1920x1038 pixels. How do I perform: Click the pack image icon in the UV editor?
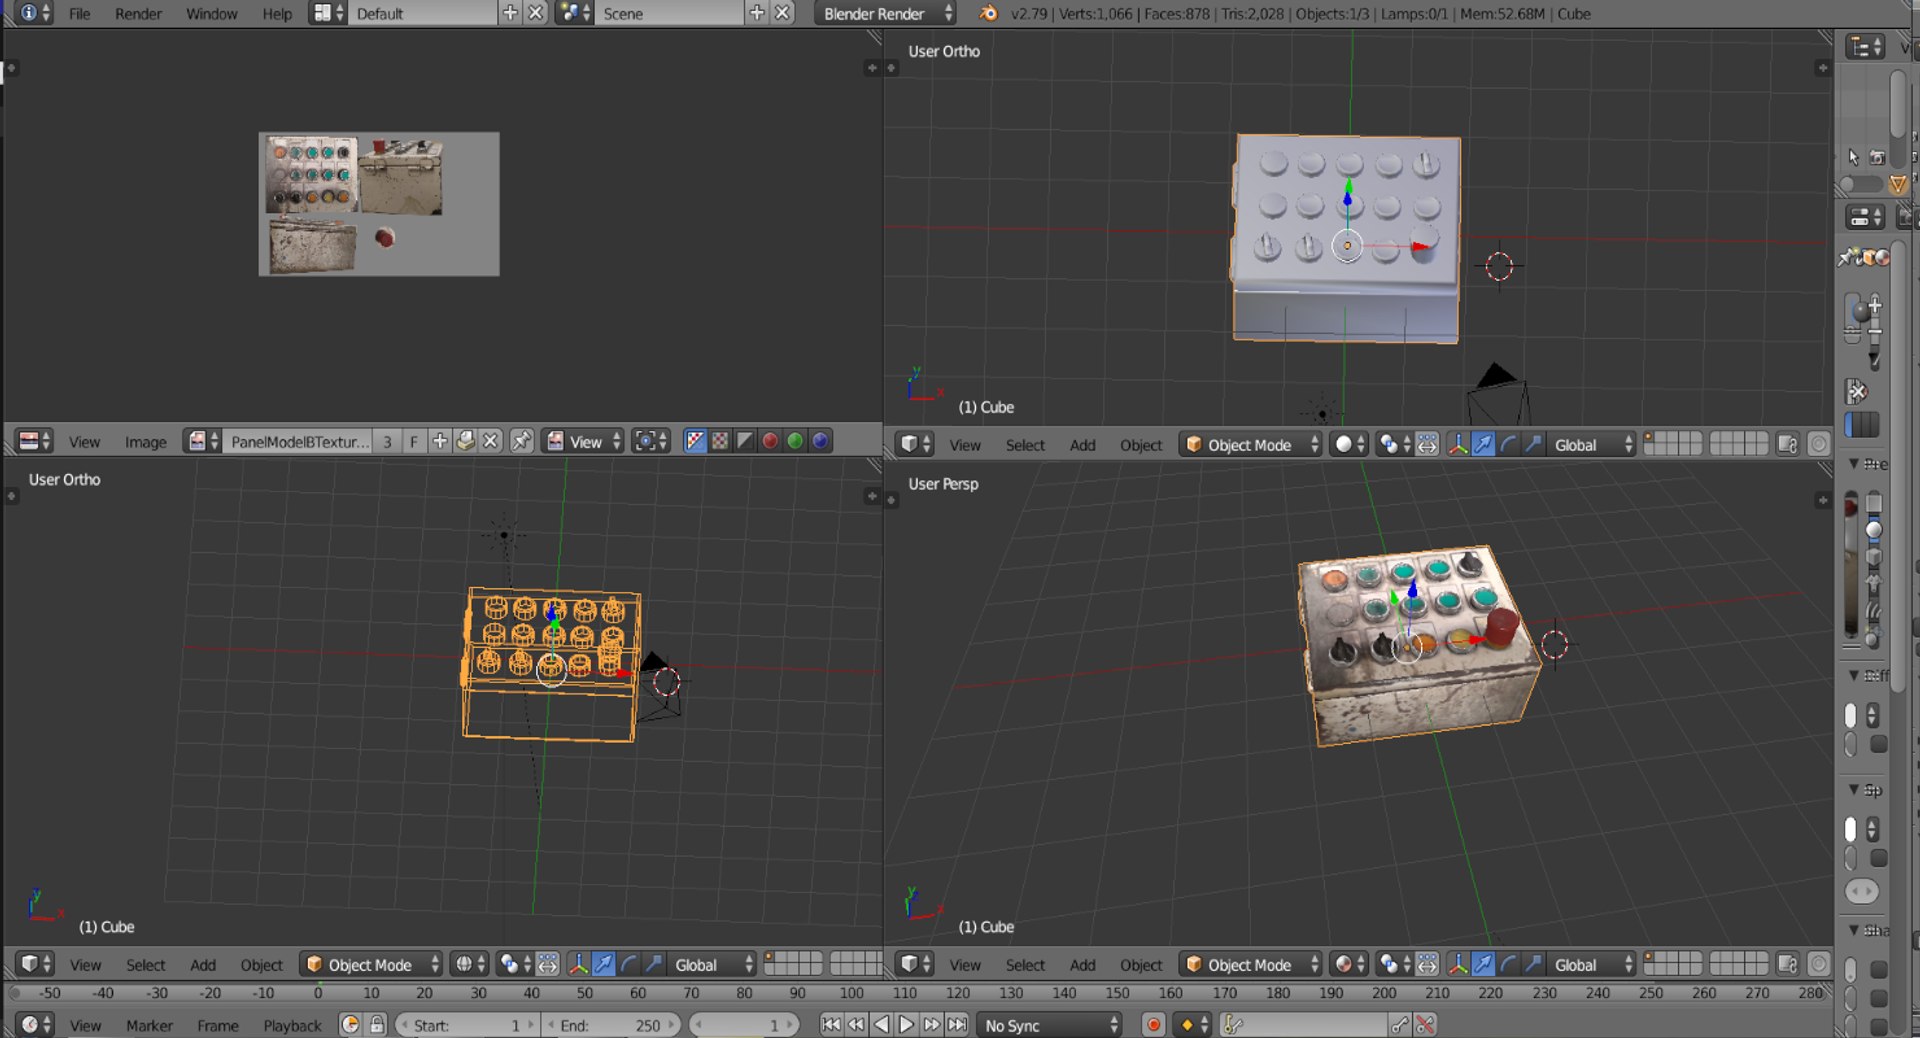click(x=465, y=441)
